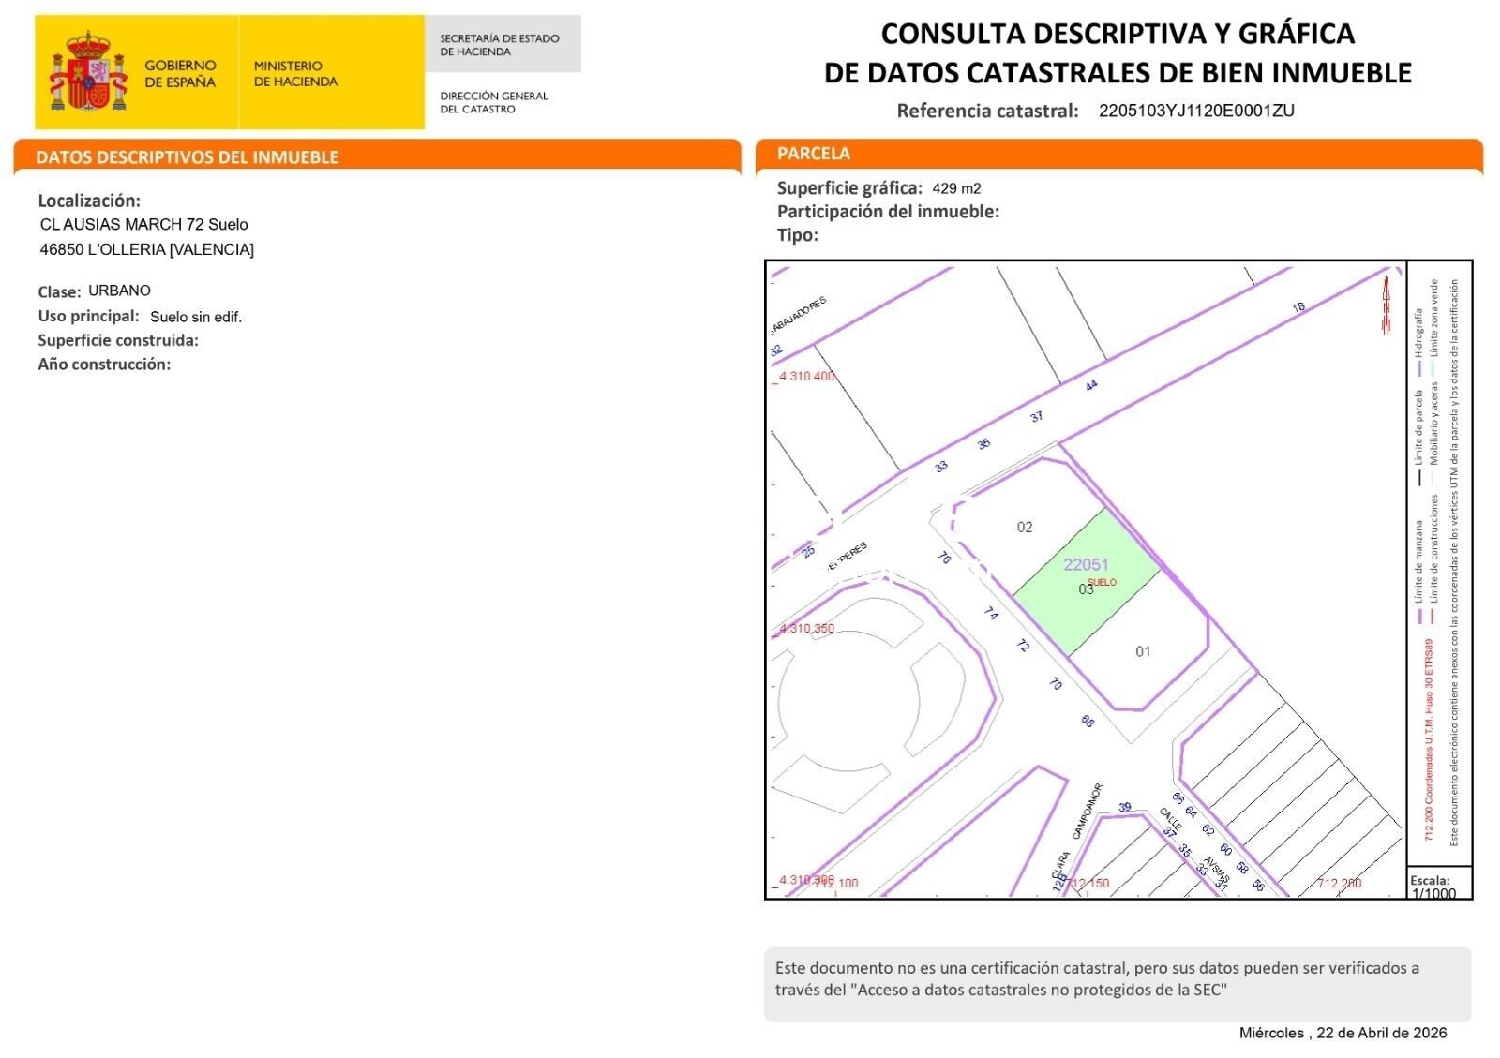Screen dimensions: 1500x1058
Task: Click the Spanish coat of arms emblem
Action: (x=89, y=72)
